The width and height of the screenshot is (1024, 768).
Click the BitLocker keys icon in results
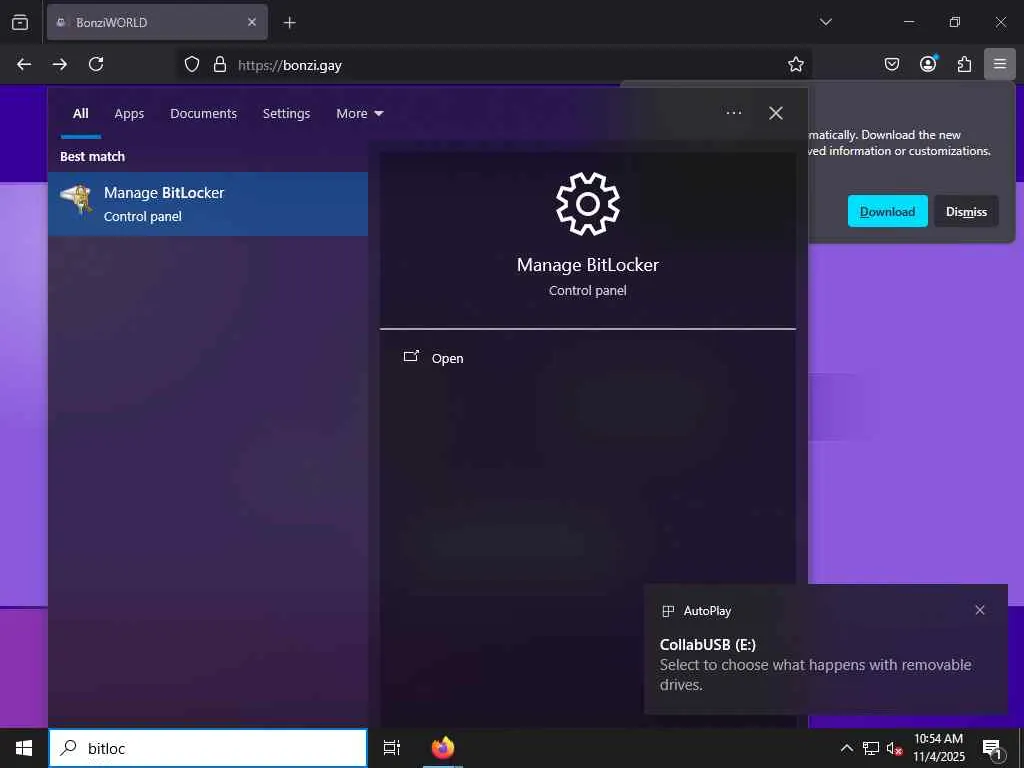pyautogui.click(x=76, y=199)
